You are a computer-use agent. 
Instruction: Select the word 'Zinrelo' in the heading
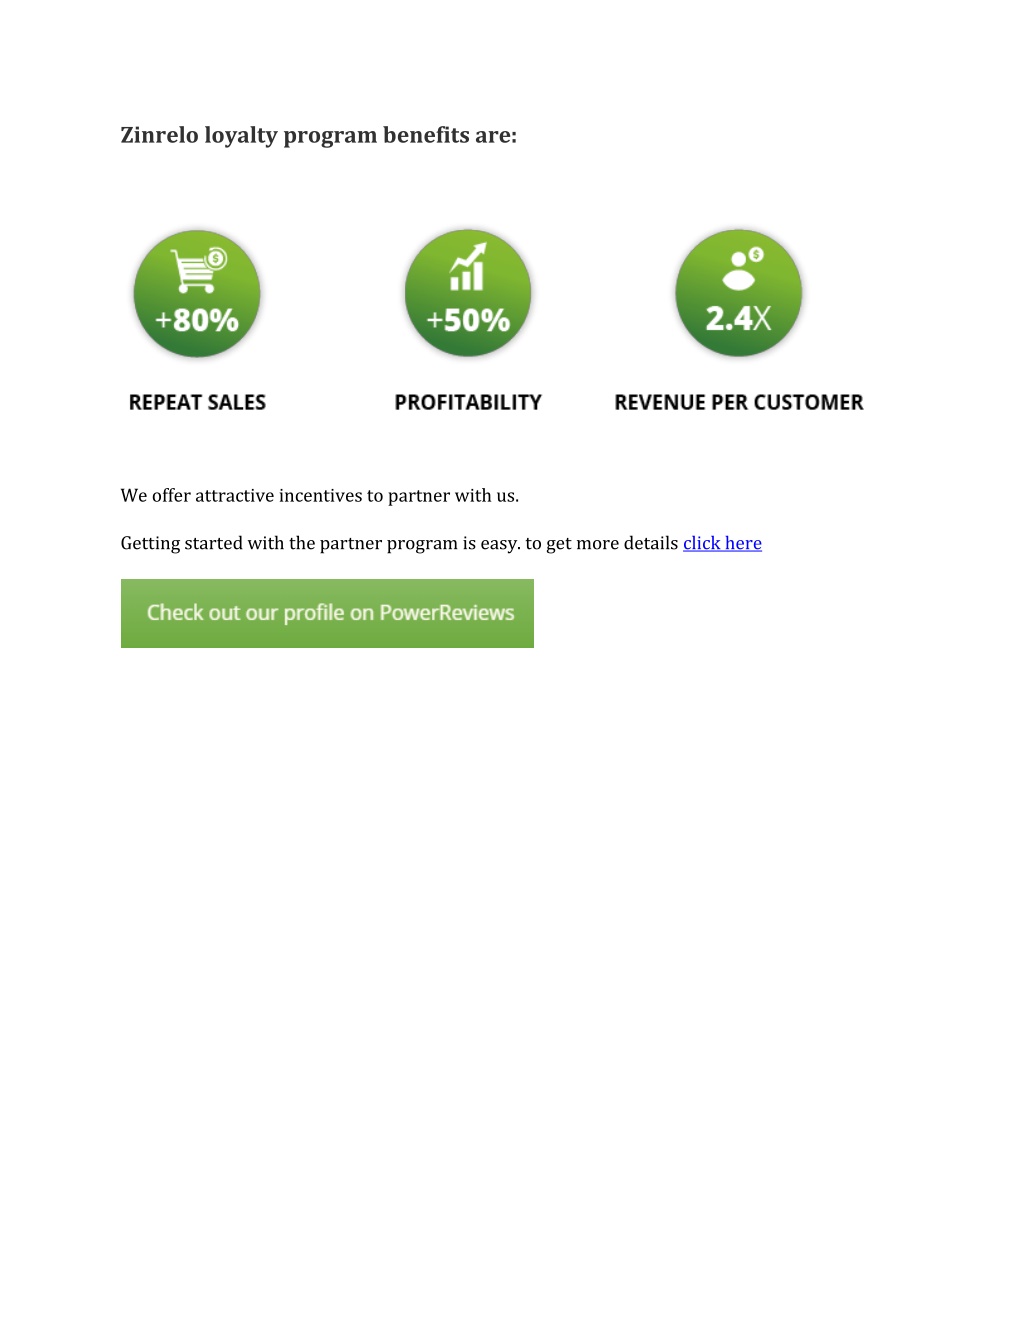(x=160, y=135)
